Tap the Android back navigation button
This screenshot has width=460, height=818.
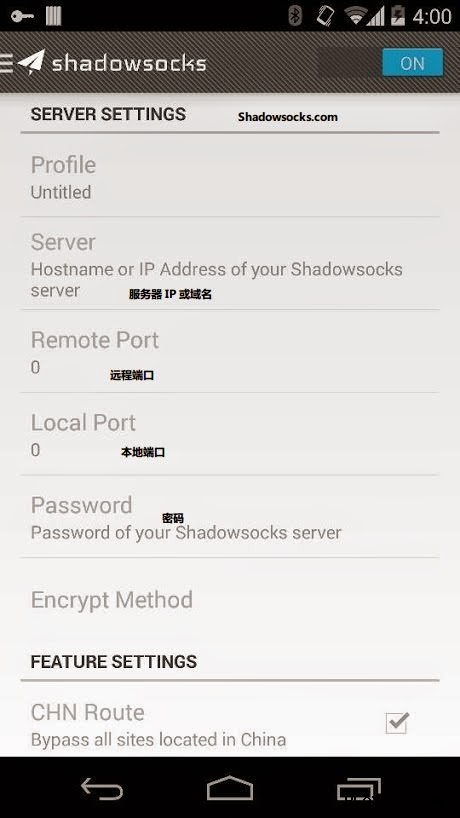pyautogui.click(x=102, y=788)
